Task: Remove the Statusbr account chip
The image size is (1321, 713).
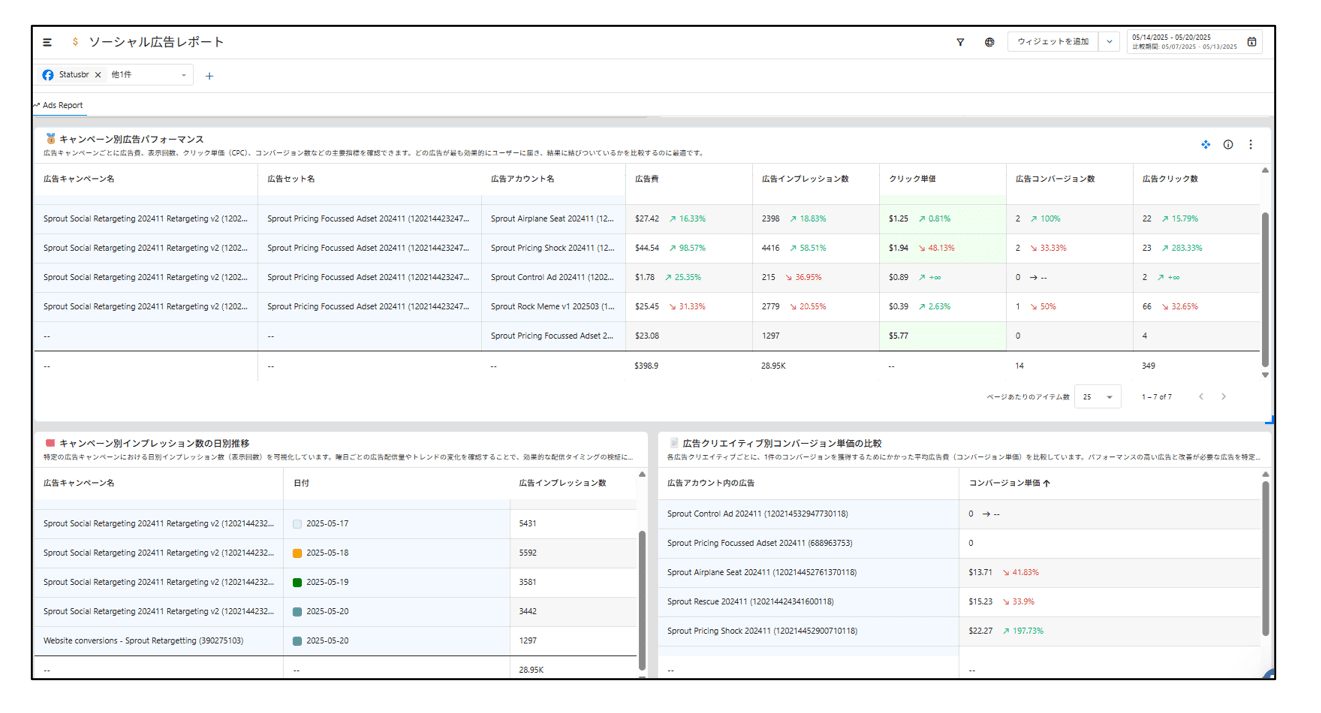Action: [98, 75]
